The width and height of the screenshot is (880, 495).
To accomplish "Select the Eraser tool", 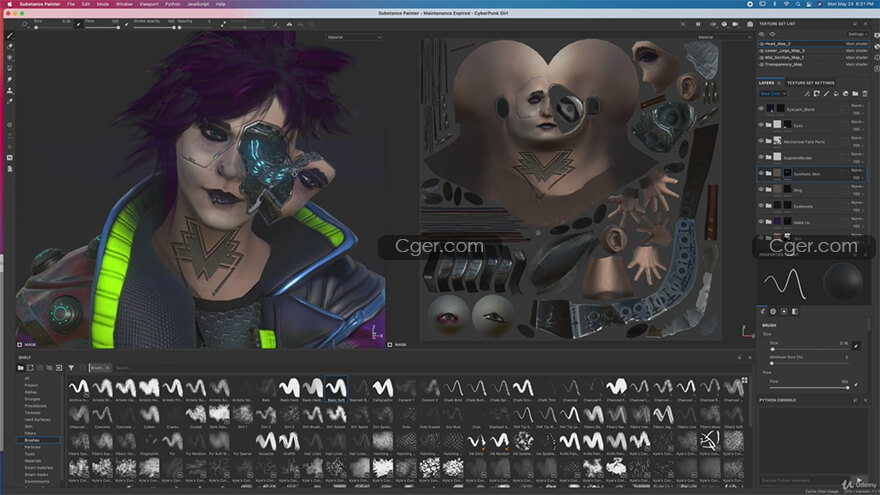I will coord(10,47).
